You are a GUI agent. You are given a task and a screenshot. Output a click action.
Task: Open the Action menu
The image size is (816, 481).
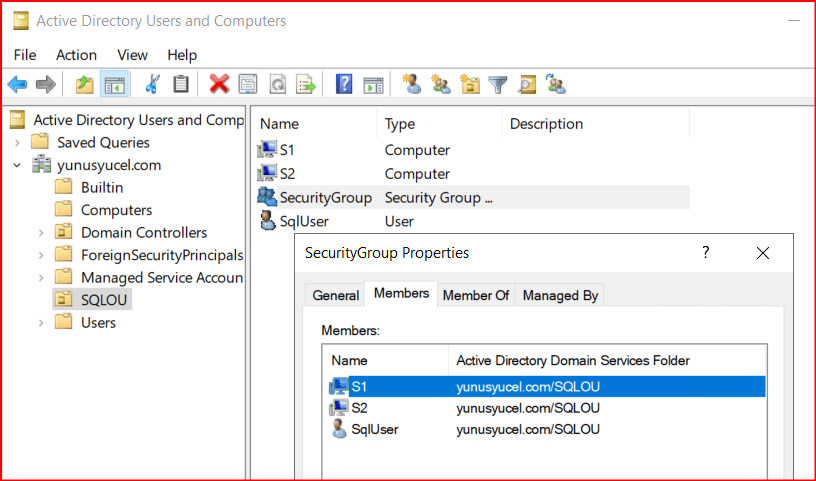[76, 55]
